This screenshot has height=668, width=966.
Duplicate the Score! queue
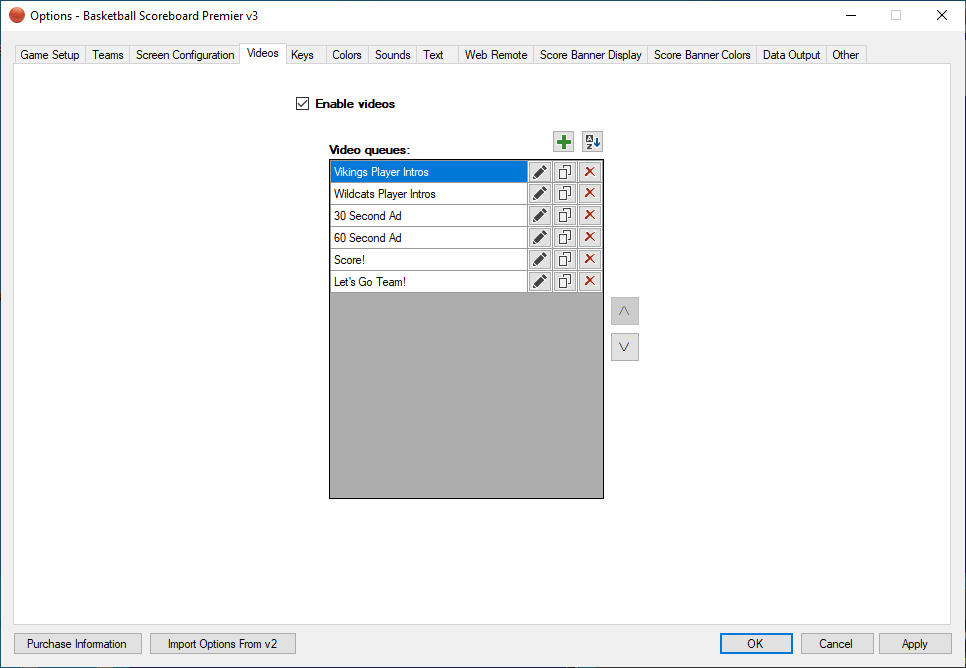click(x=565, y=260)
